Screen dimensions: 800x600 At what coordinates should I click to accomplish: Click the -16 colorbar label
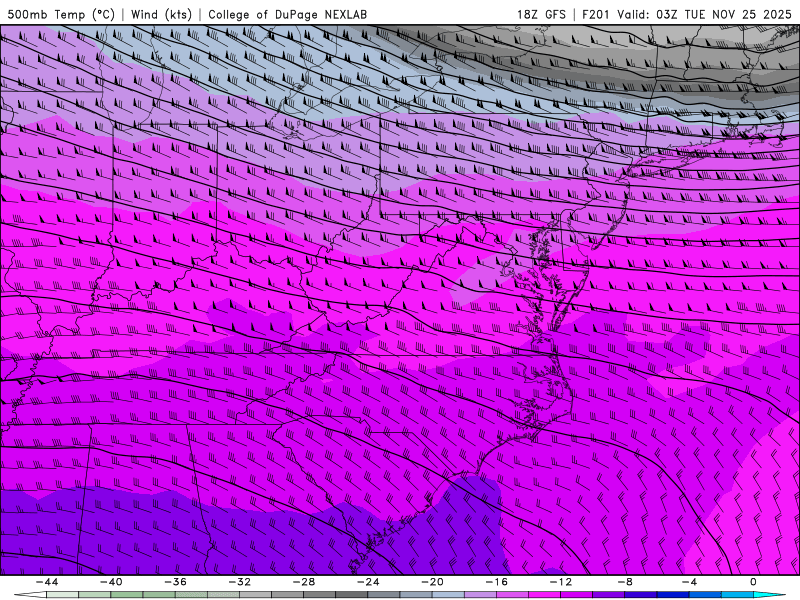(x=497, y=582)
